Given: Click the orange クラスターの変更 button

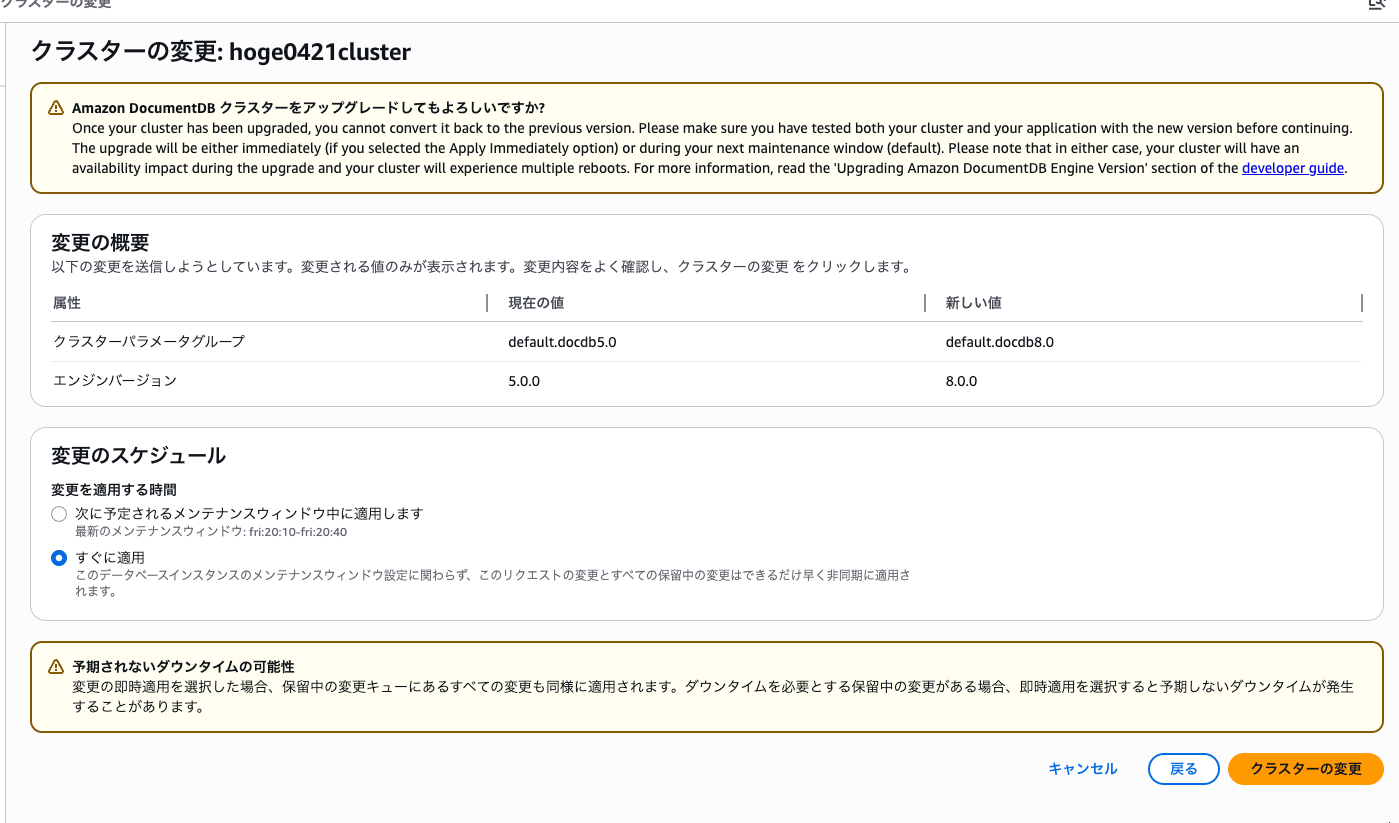Looking at the screenshot, I should click(x=1306, y=769).
